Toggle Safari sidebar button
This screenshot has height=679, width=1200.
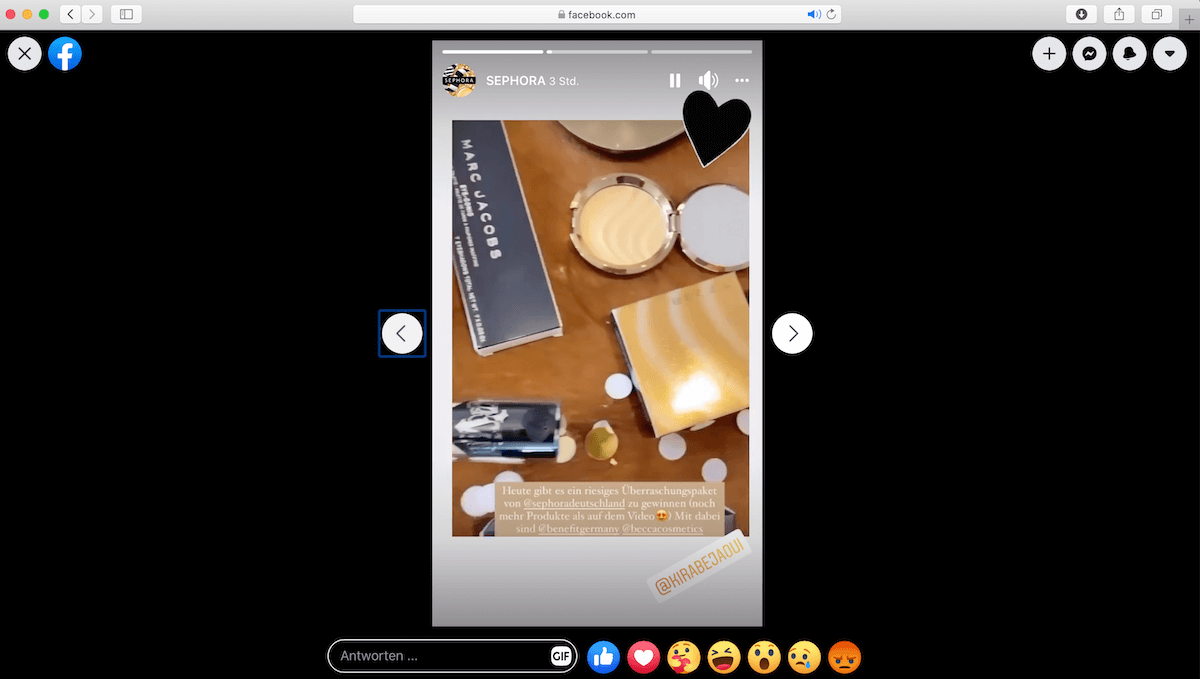coord(126,14)
